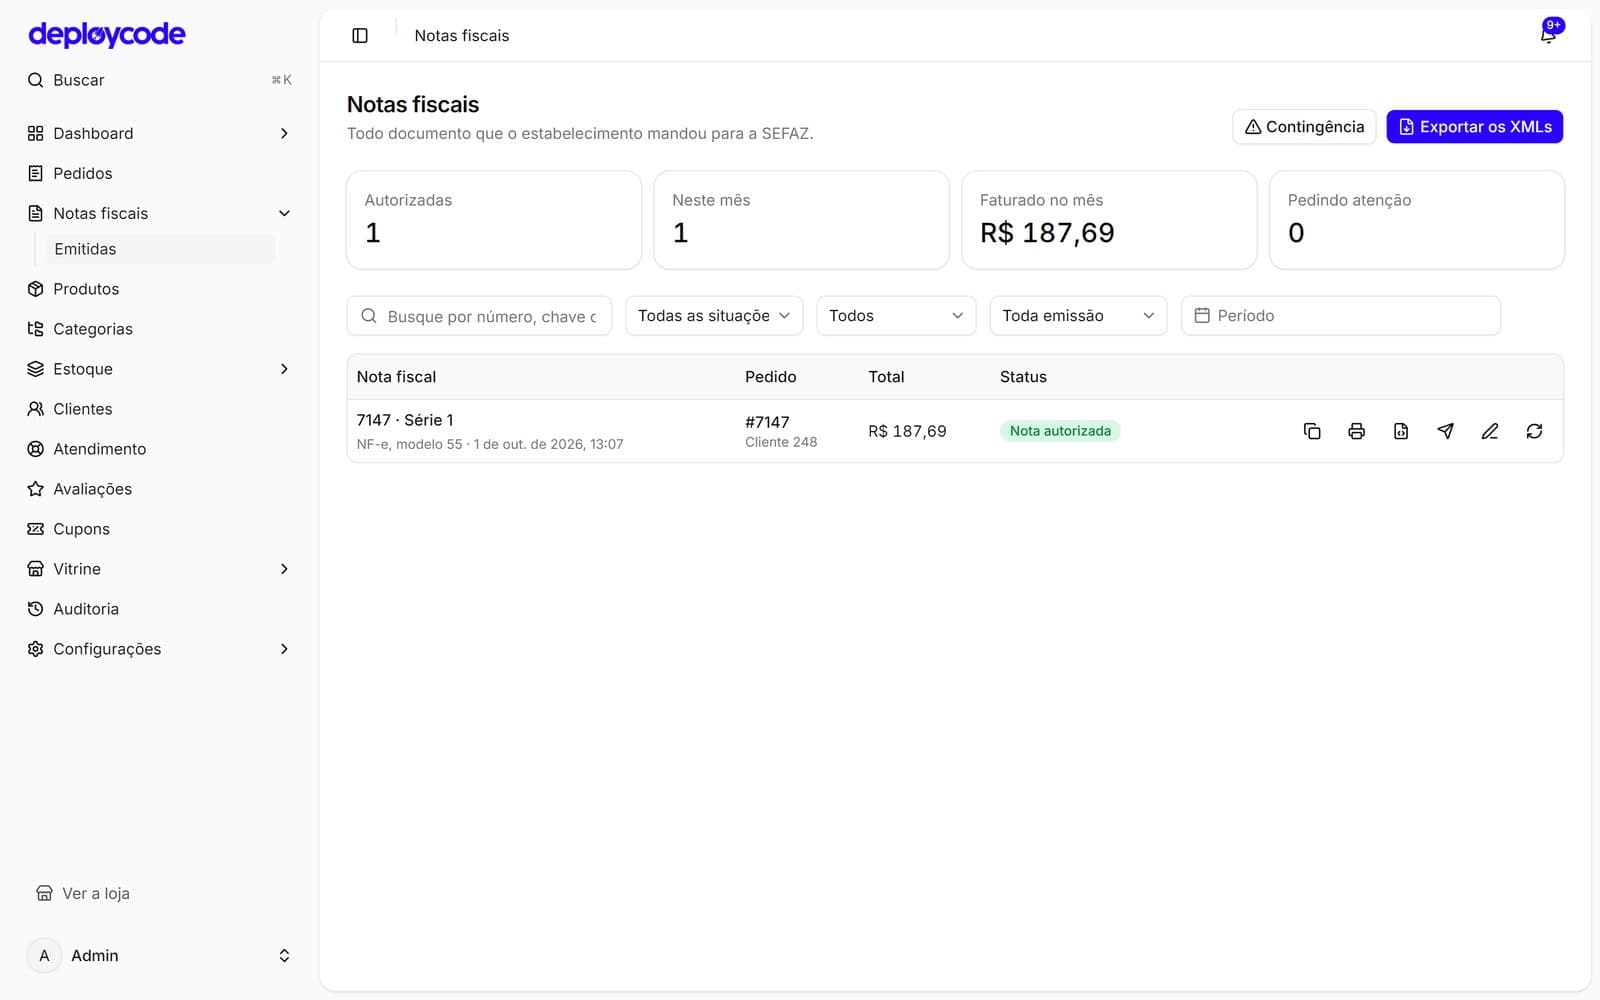Focus the nota search input field
Image resolution: width=1600 pixels, height=1000 pixels.
coord(479,316)
